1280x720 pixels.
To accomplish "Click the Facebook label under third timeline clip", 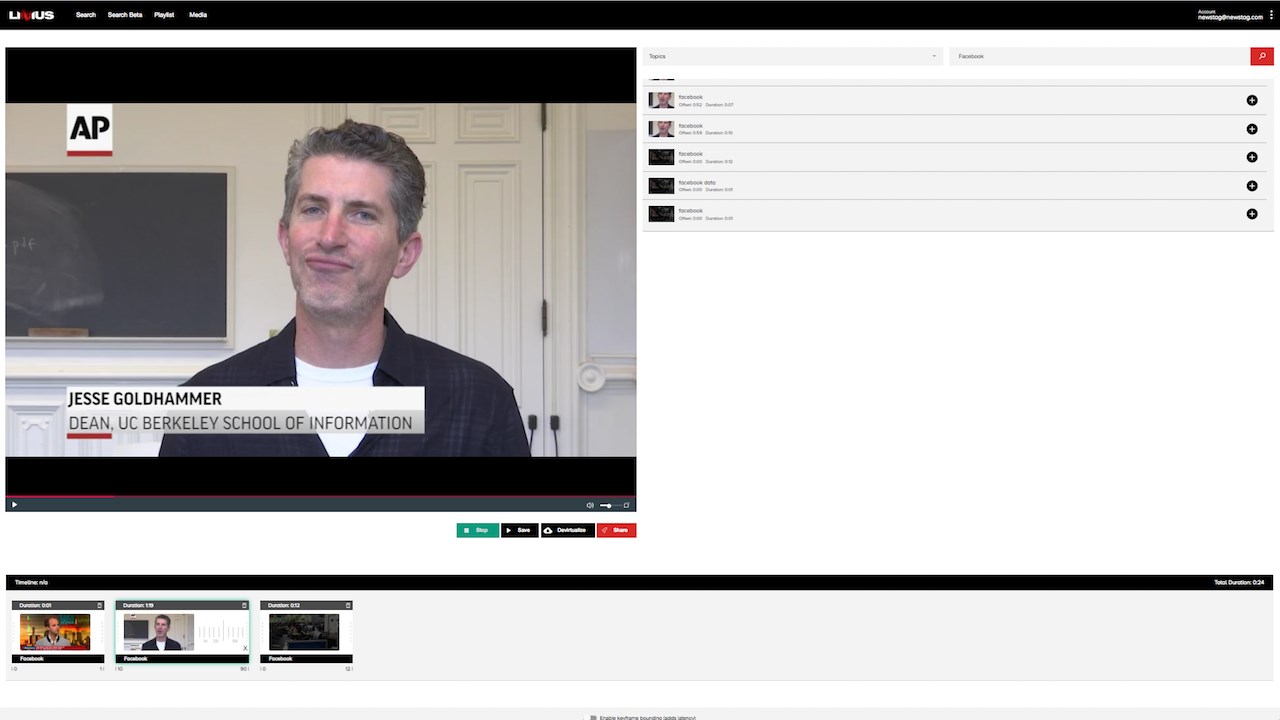I will click(x=281, y=659).
